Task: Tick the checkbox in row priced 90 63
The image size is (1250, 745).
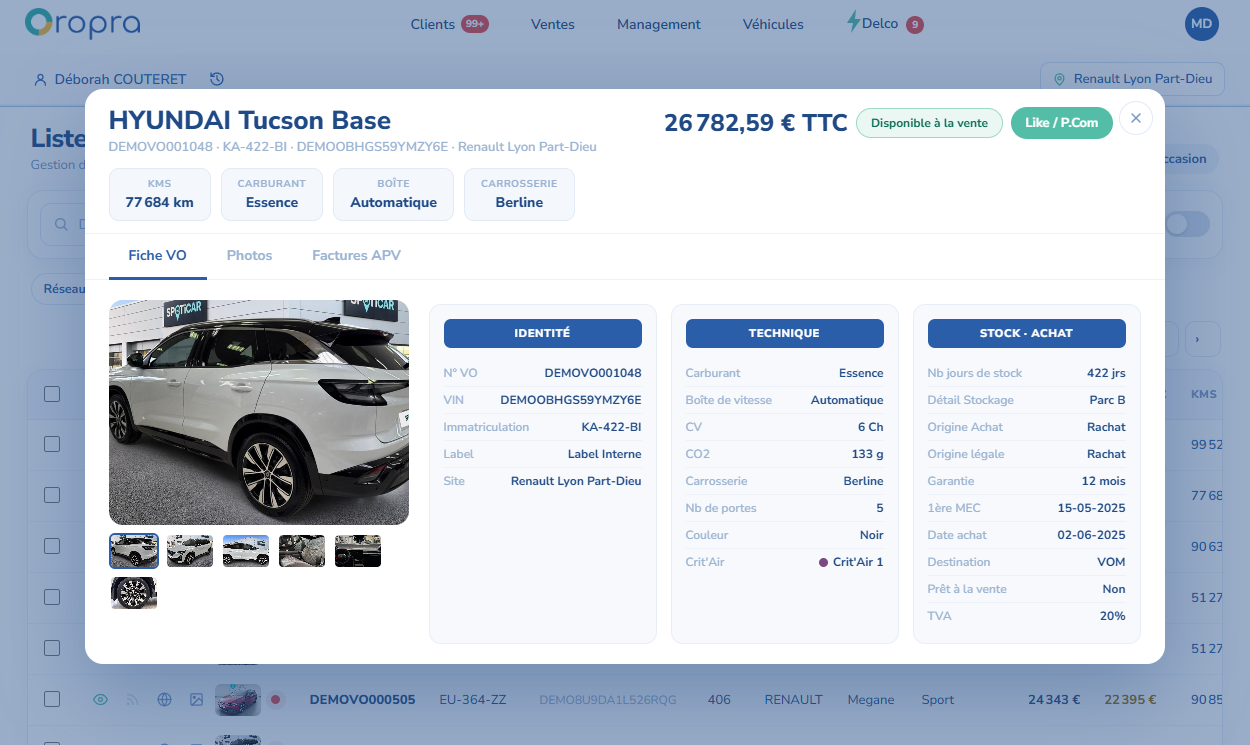Action: pyautogui.click(x=52, y=546)
